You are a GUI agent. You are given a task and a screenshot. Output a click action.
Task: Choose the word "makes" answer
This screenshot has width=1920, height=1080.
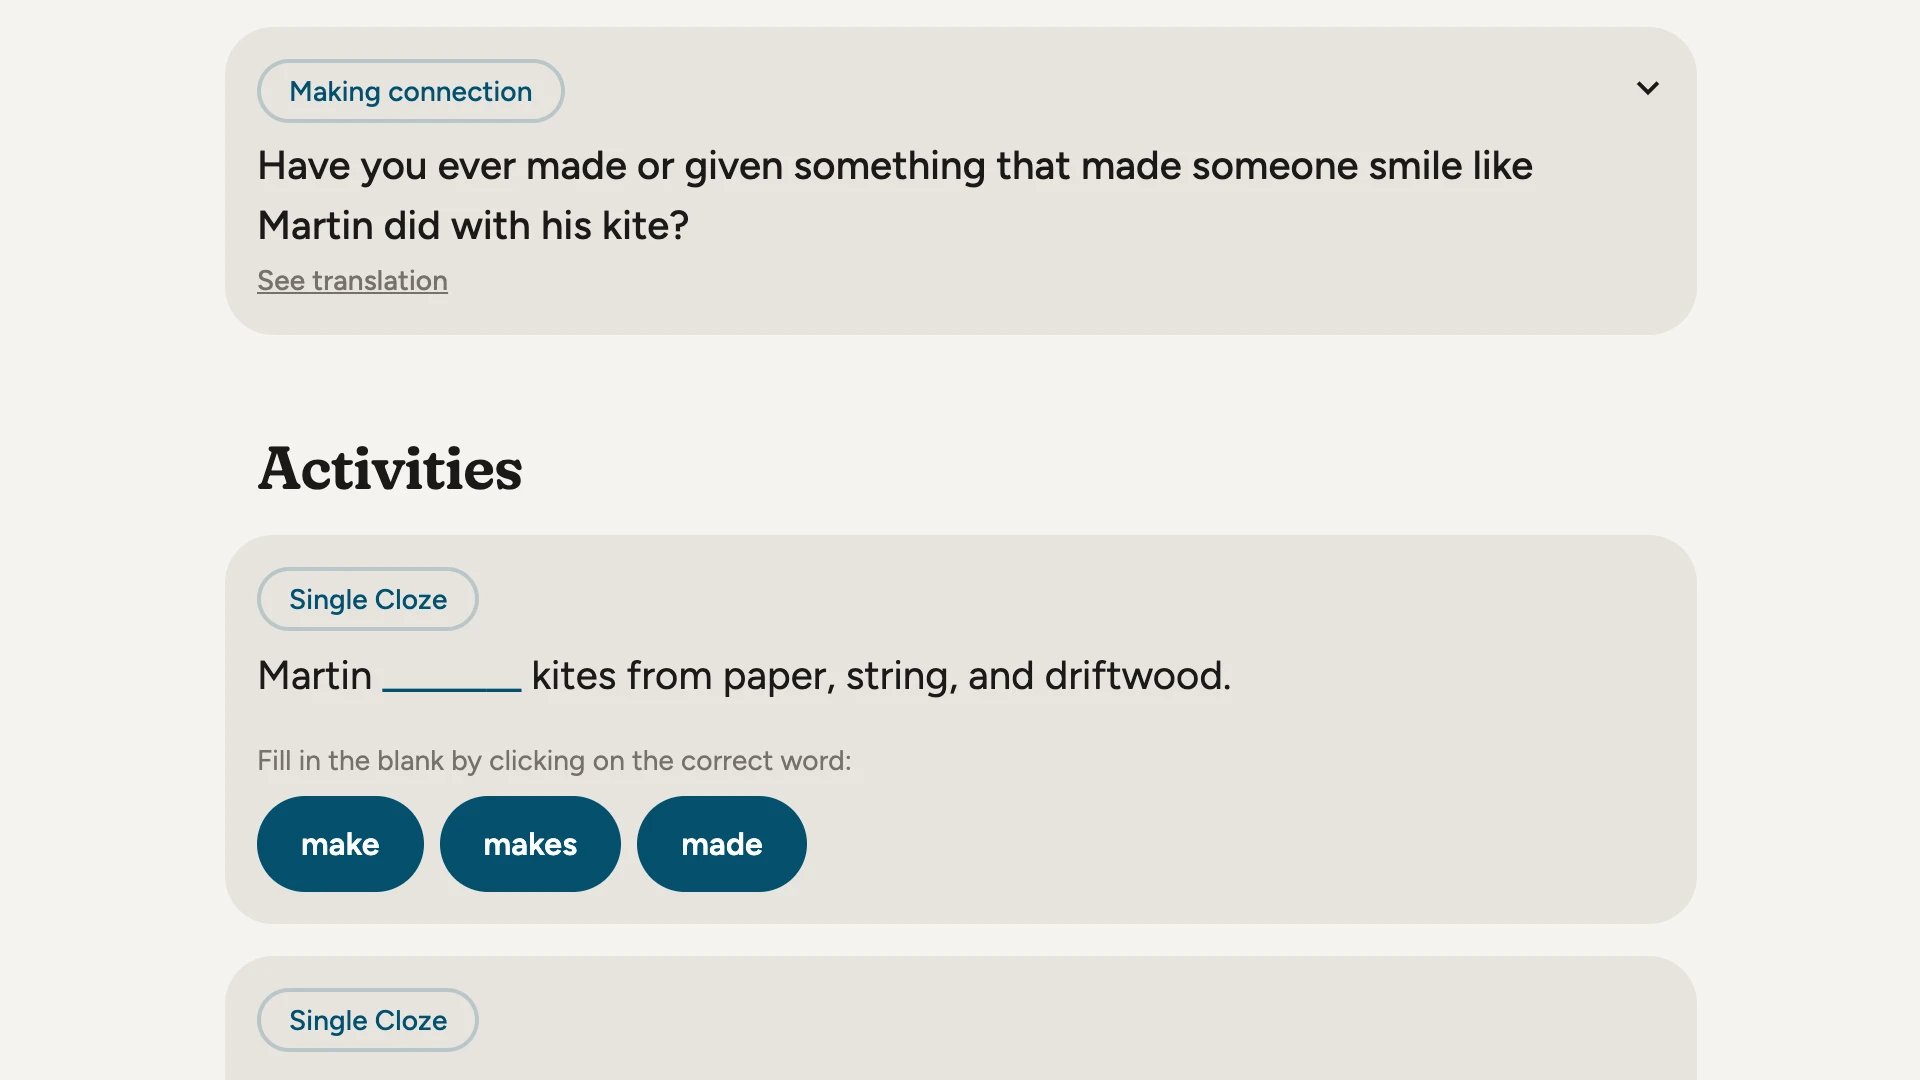point(530,845)
